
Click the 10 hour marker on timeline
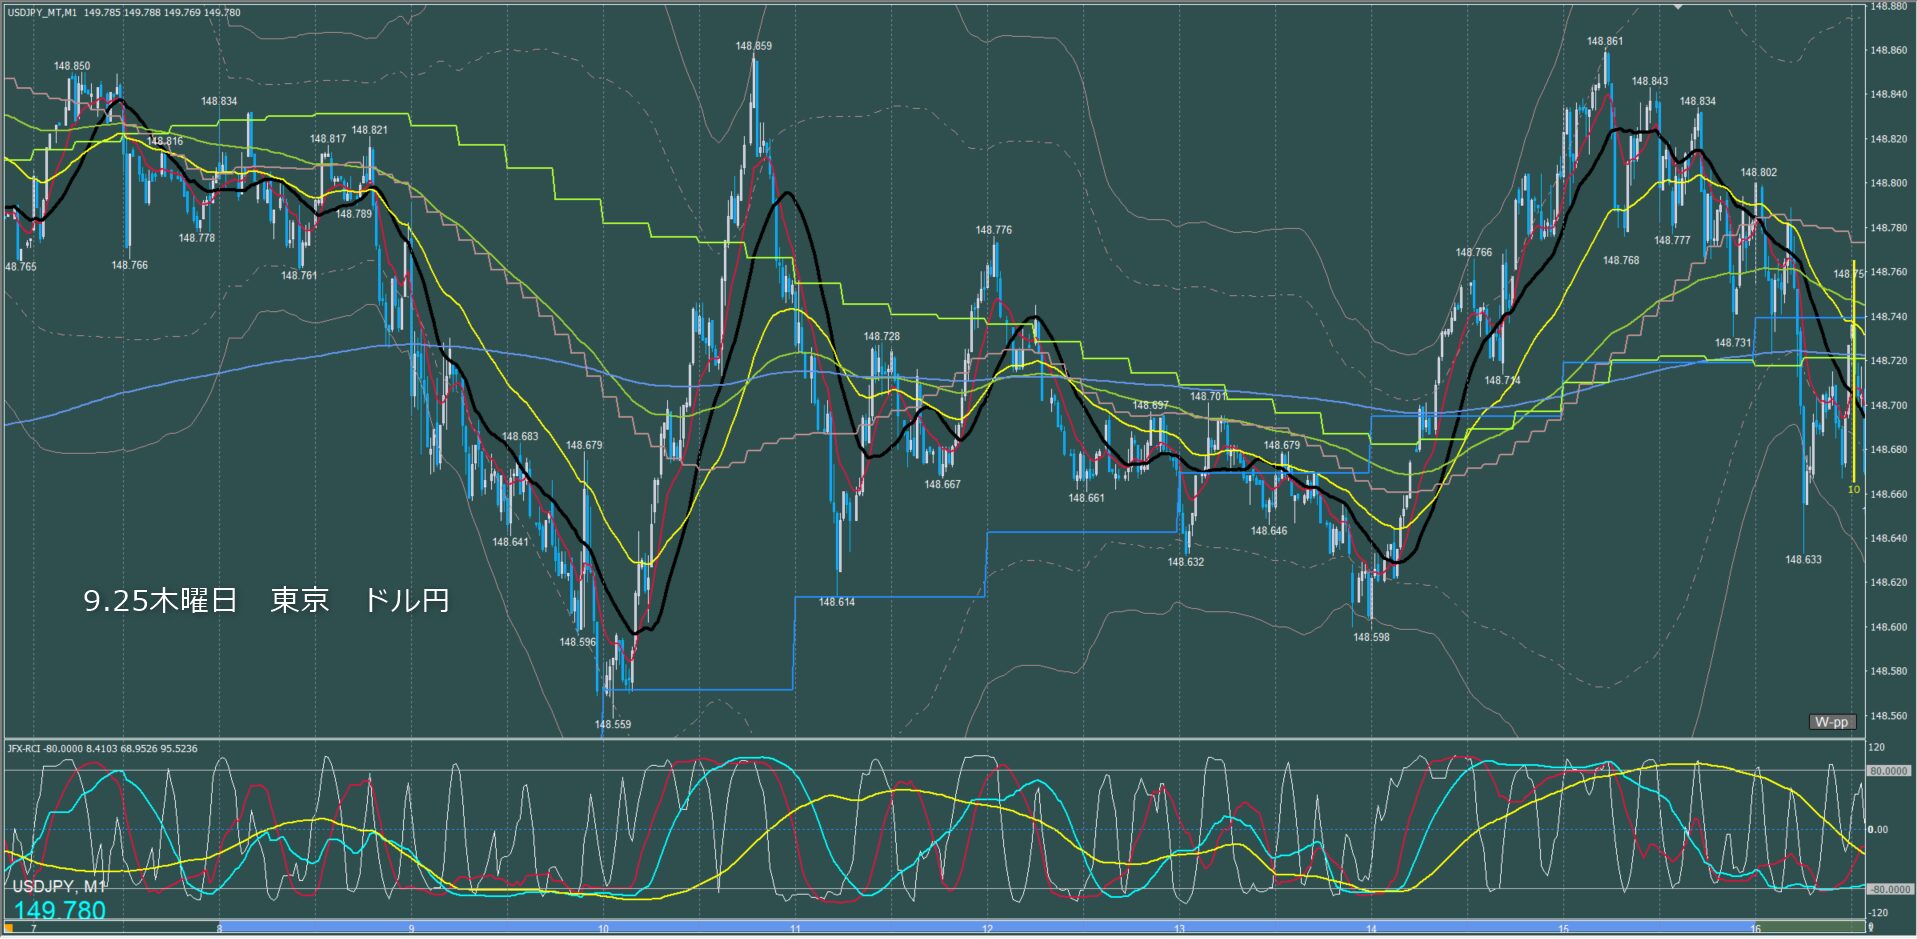(x=603, y=929)
